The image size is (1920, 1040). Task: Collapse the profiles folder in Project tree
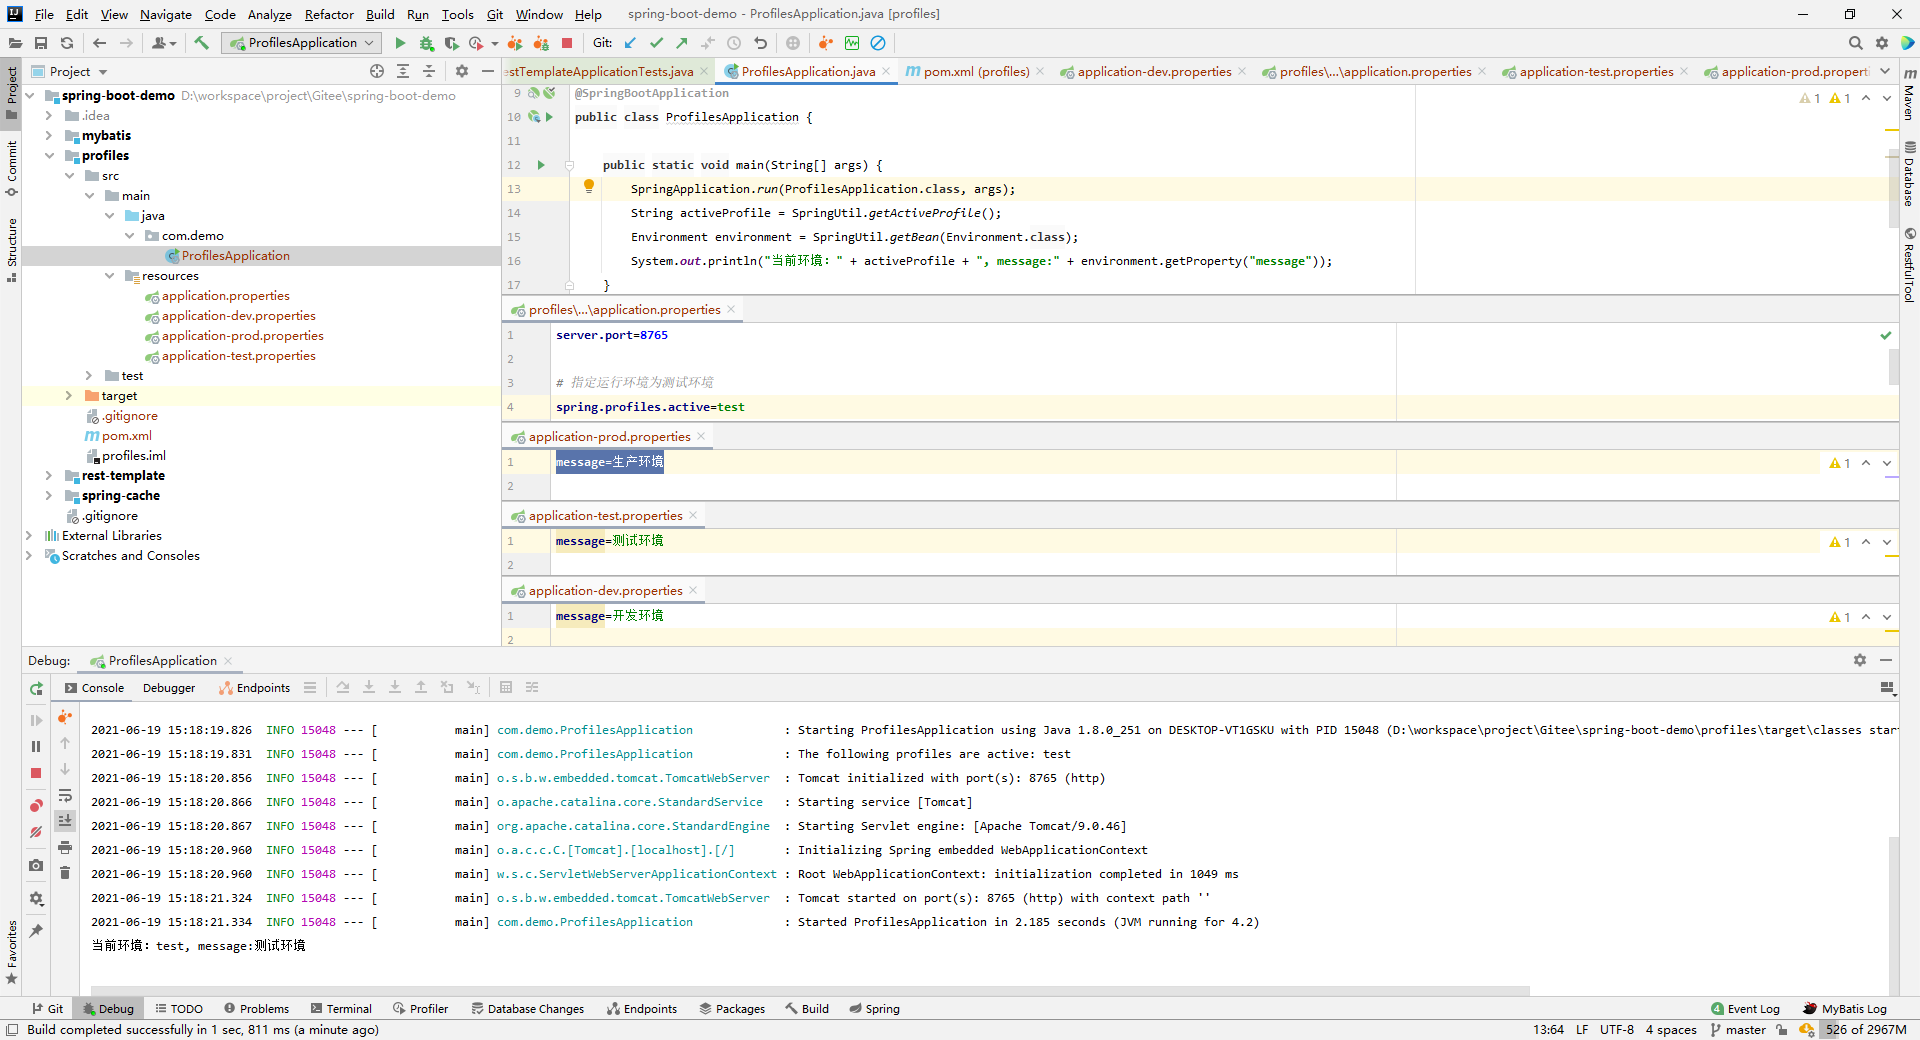50,155
